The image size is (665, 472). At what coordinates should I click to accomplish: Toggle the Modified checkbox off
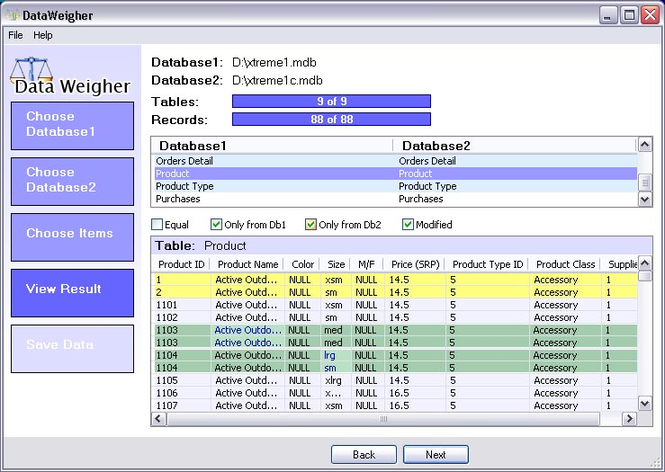coord(408,224)
